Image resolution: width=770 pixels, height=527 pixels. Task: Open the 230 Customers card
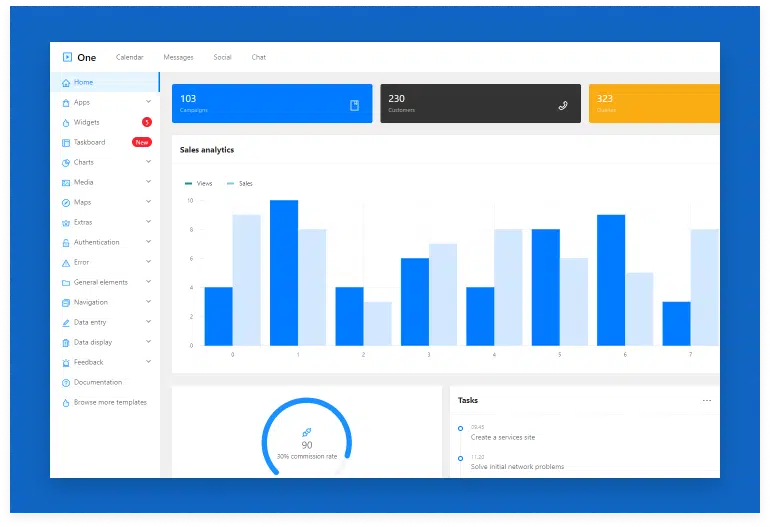pos(480,104)
